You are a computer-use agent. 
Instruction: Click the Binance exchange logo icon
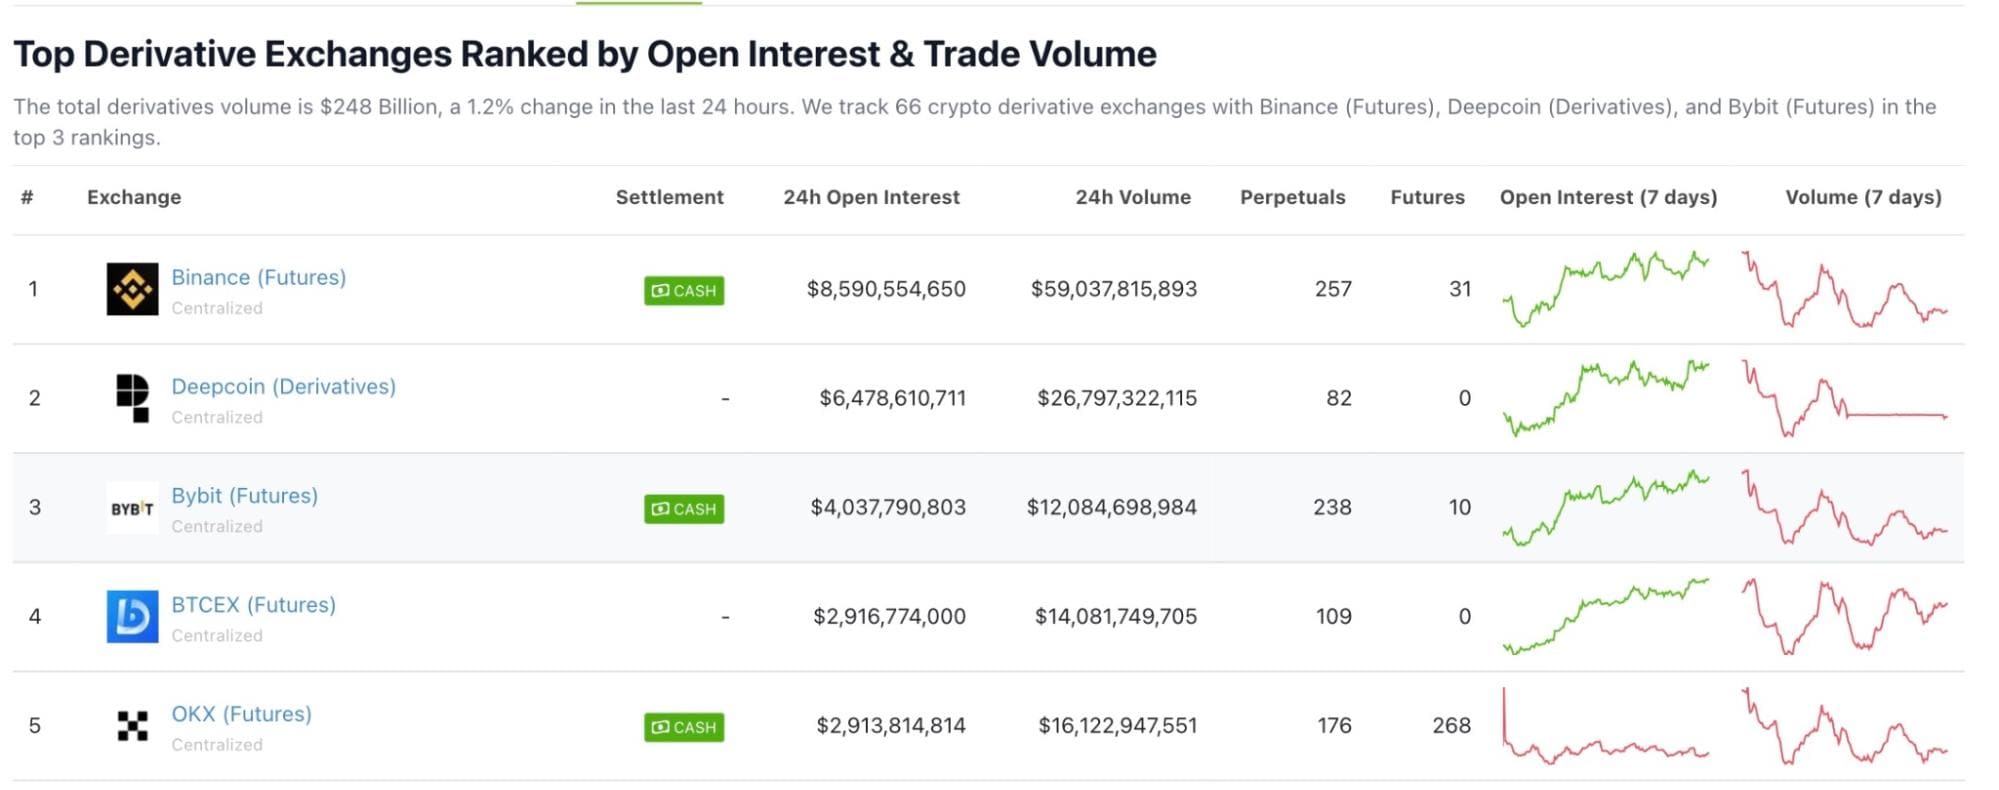pyautogui.click(x=132, y=289)
